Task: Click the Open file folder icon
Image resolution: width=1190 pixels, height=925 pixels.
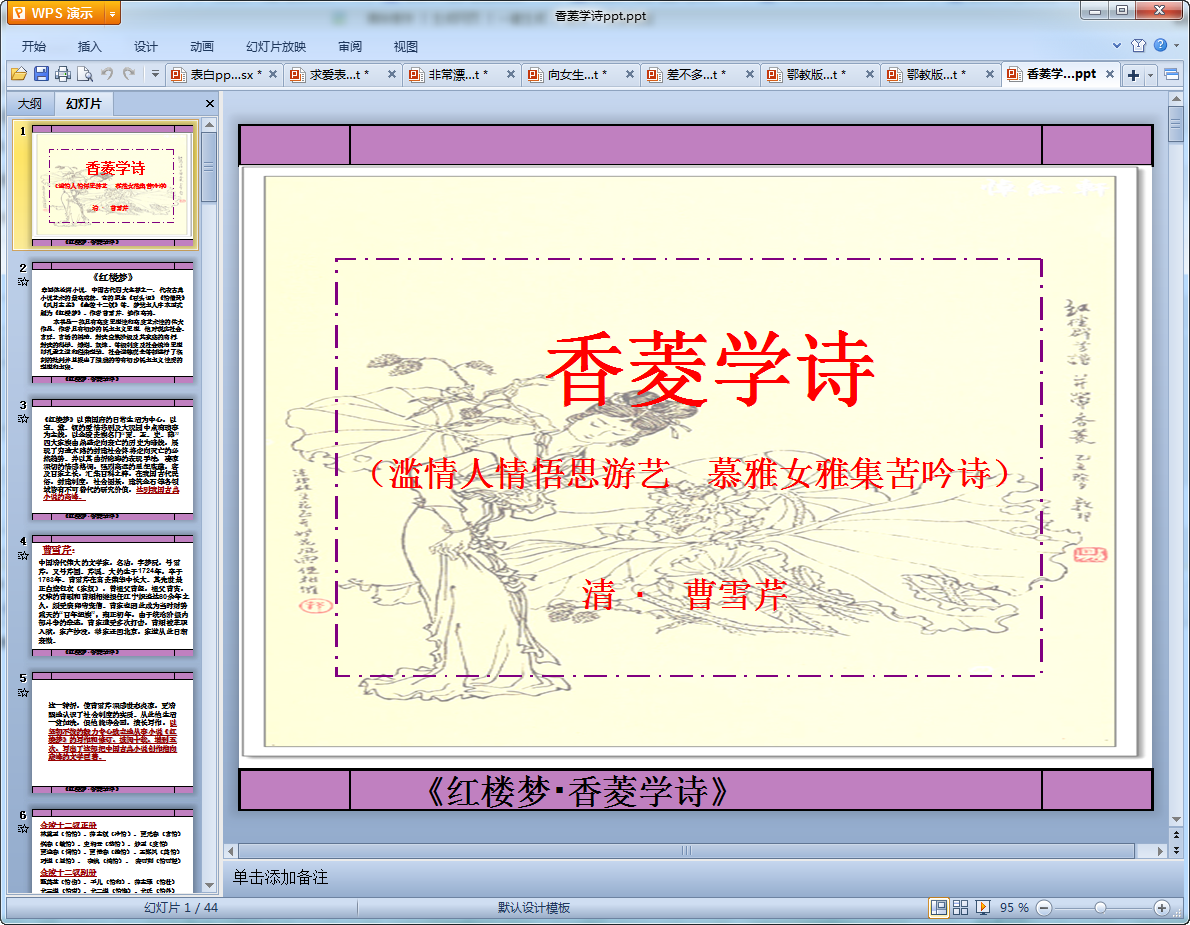Action: click(19, 74)
